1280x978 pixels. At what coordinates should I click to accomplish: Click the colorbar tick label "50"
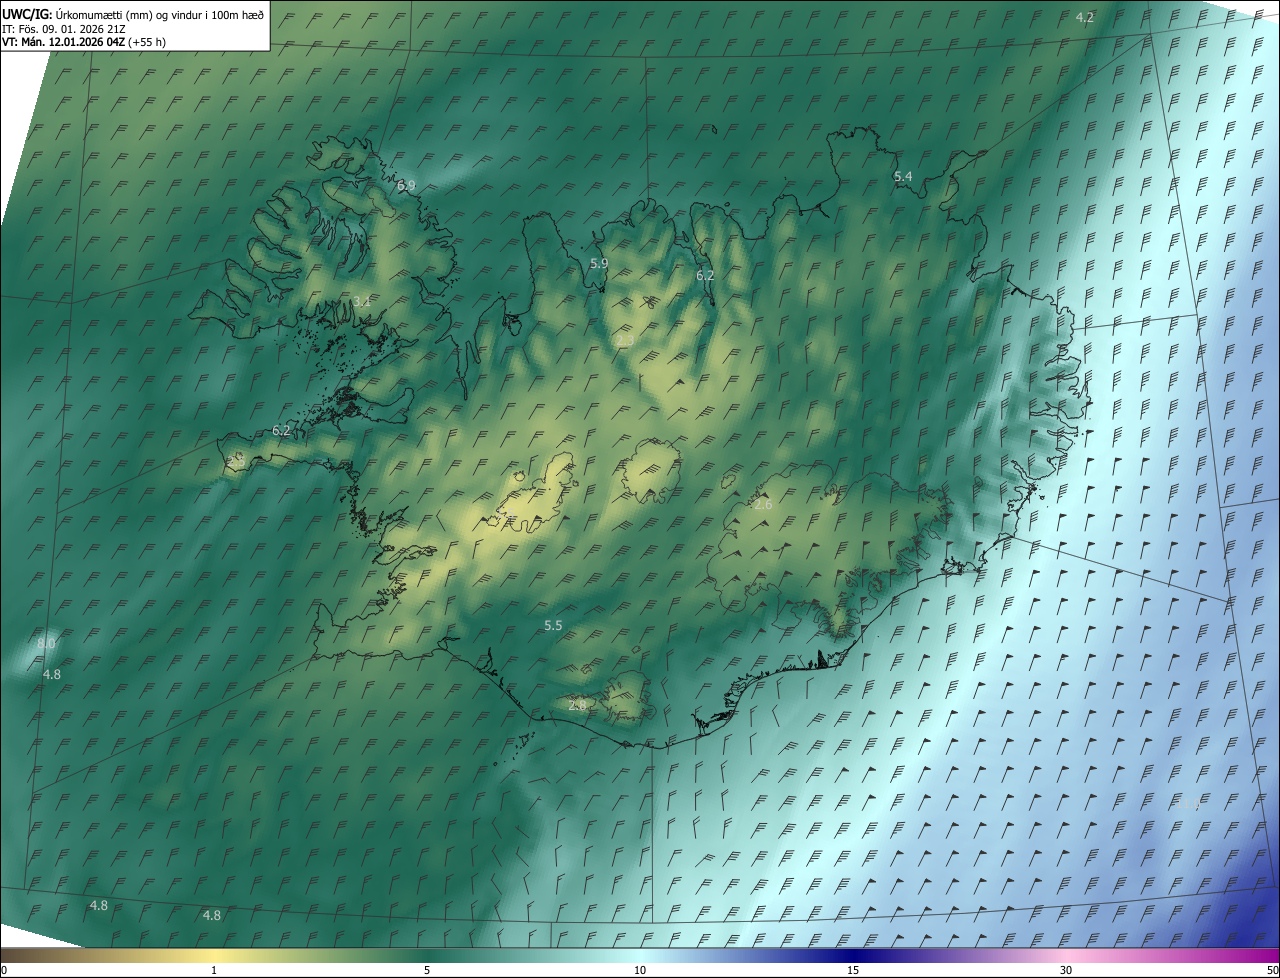(1272, 970)
